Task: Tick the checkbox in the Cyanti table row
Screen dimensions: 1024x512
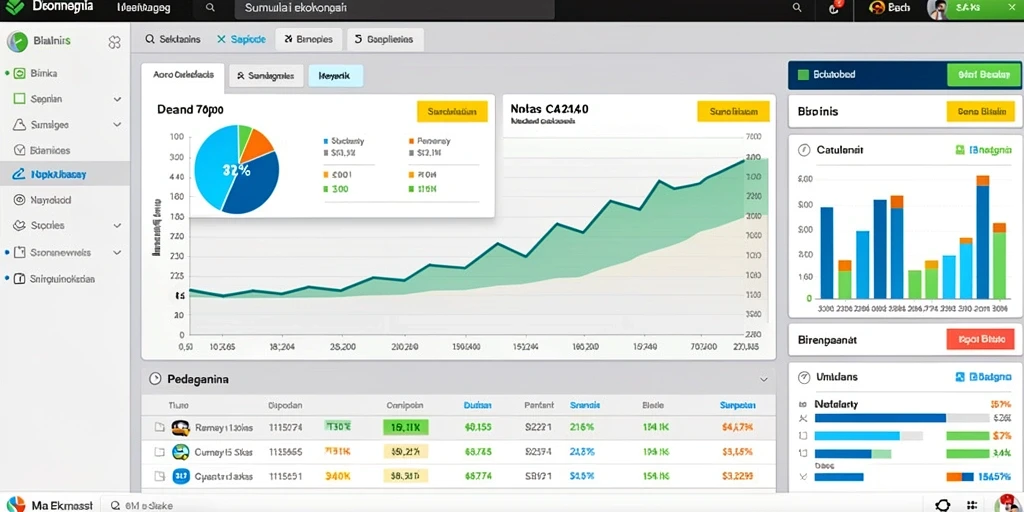Action: [x=159, y=476]
